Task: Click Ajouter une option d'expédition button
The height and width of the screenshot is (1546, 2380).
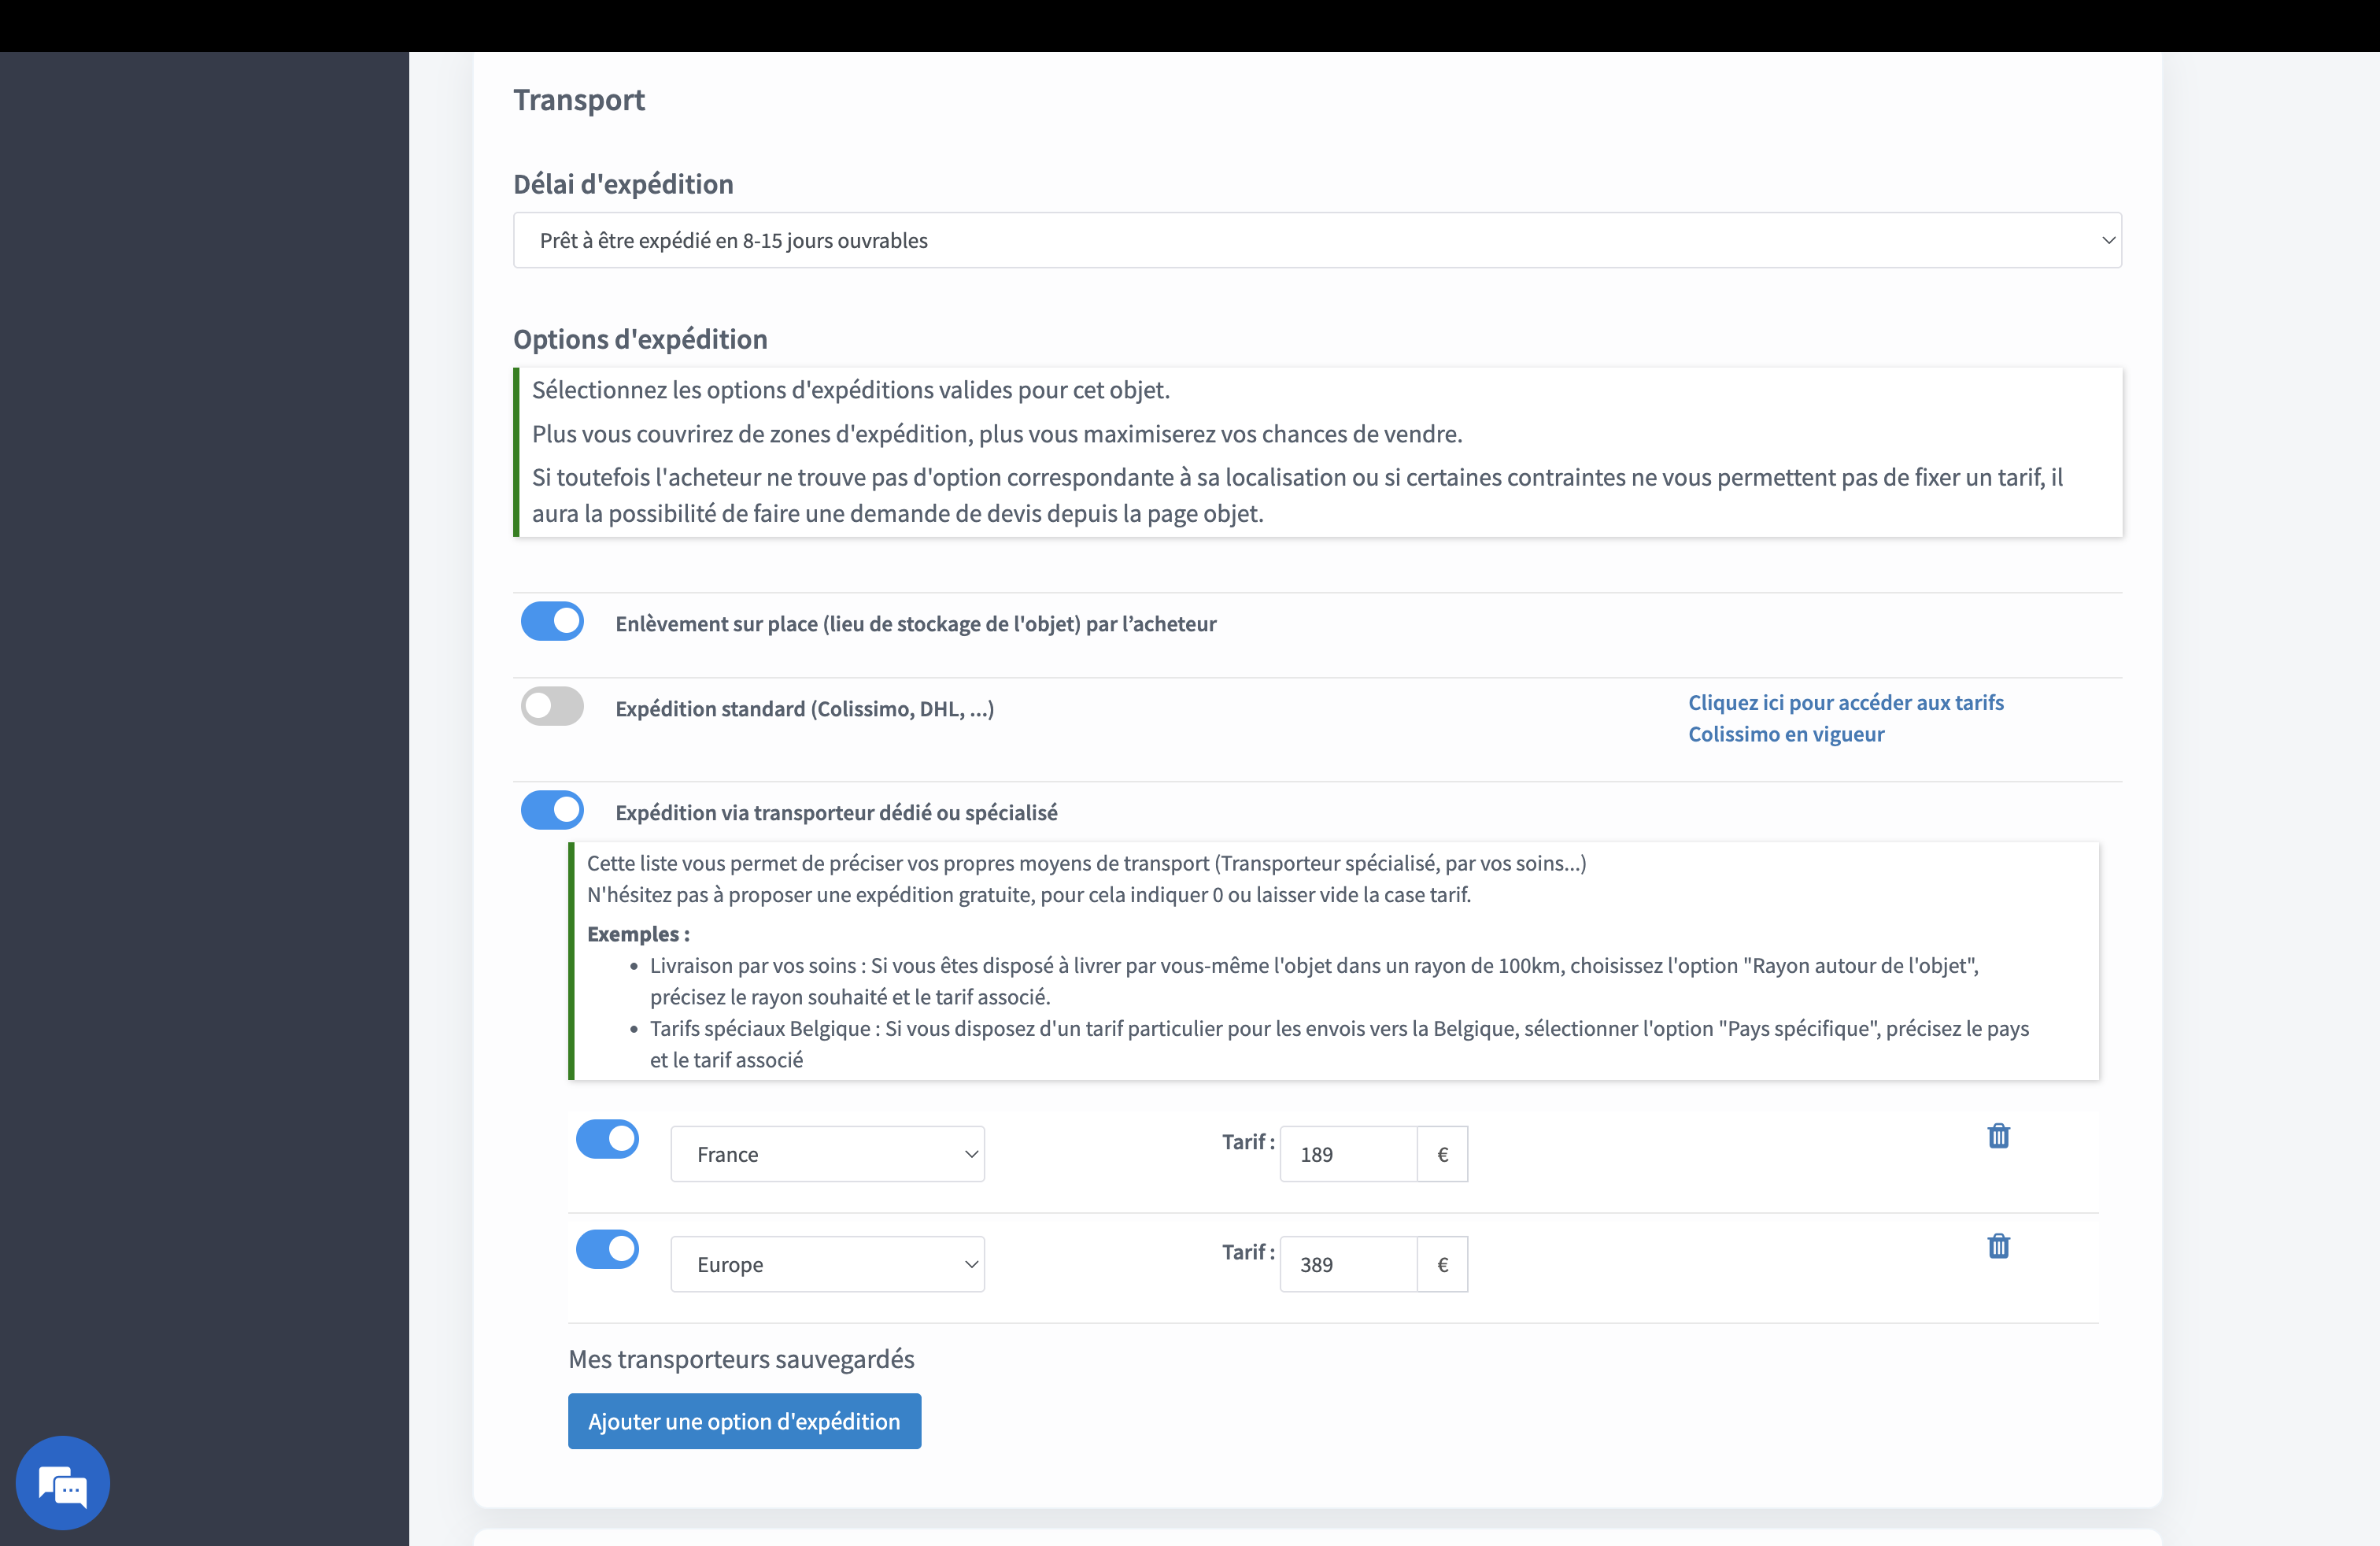Action: 744,1421
